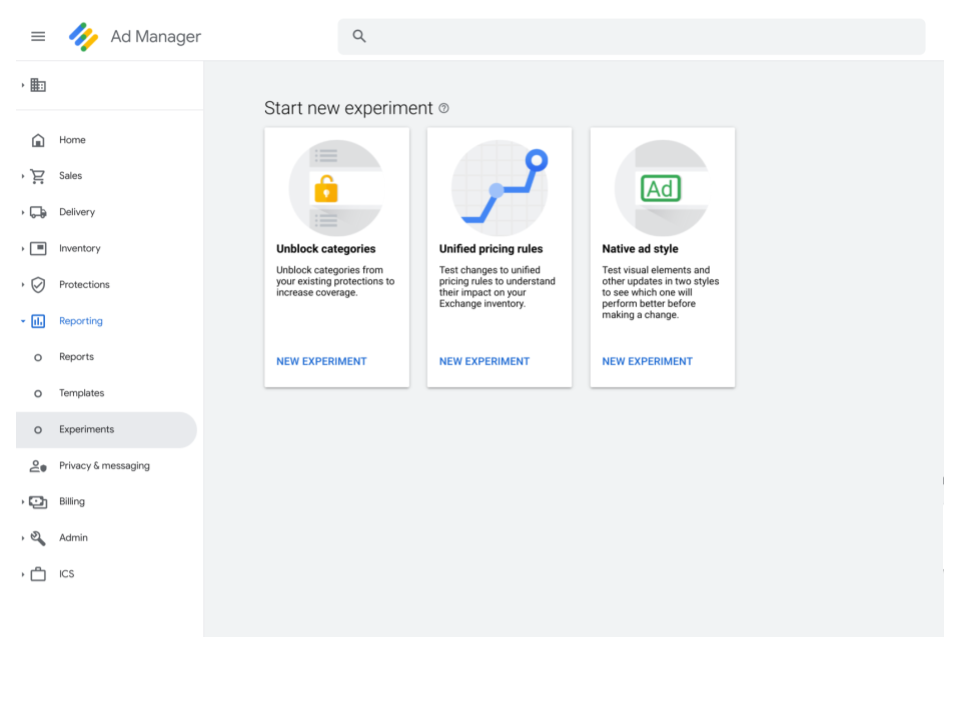The image size is (960, 720).
Task: Open the hamburger main menu
Action: 38,37
